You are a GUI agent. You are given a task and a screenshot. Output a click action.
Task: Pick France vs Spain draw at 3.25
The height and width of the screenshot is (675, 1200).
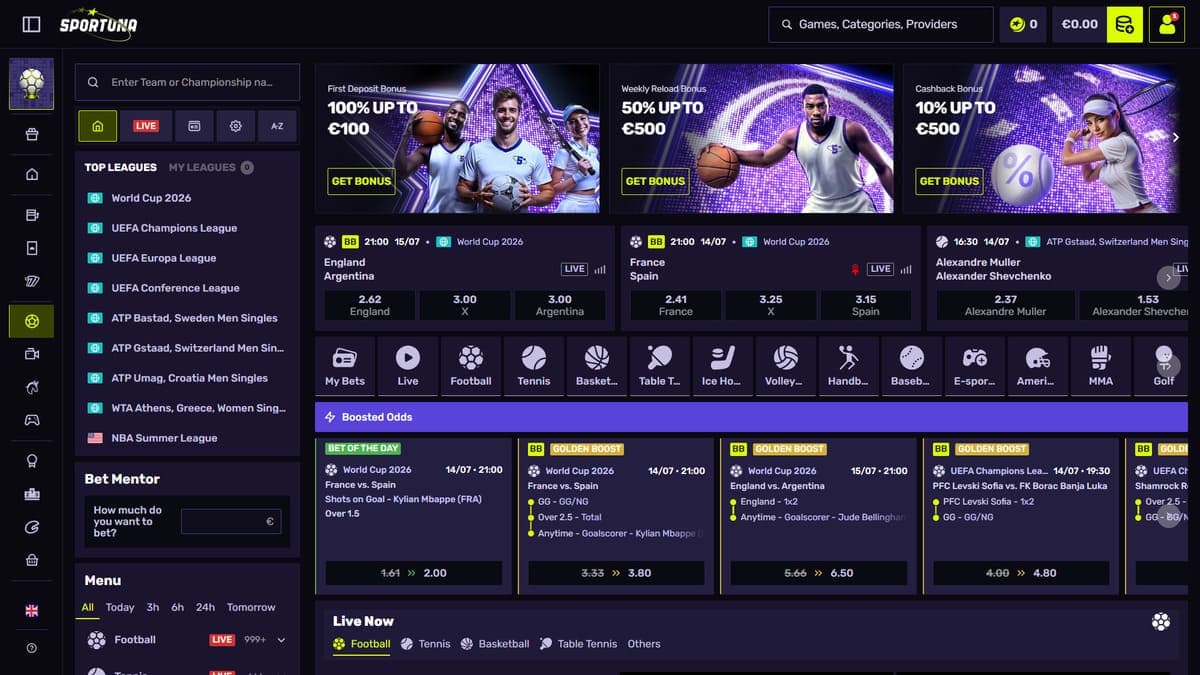771,305
